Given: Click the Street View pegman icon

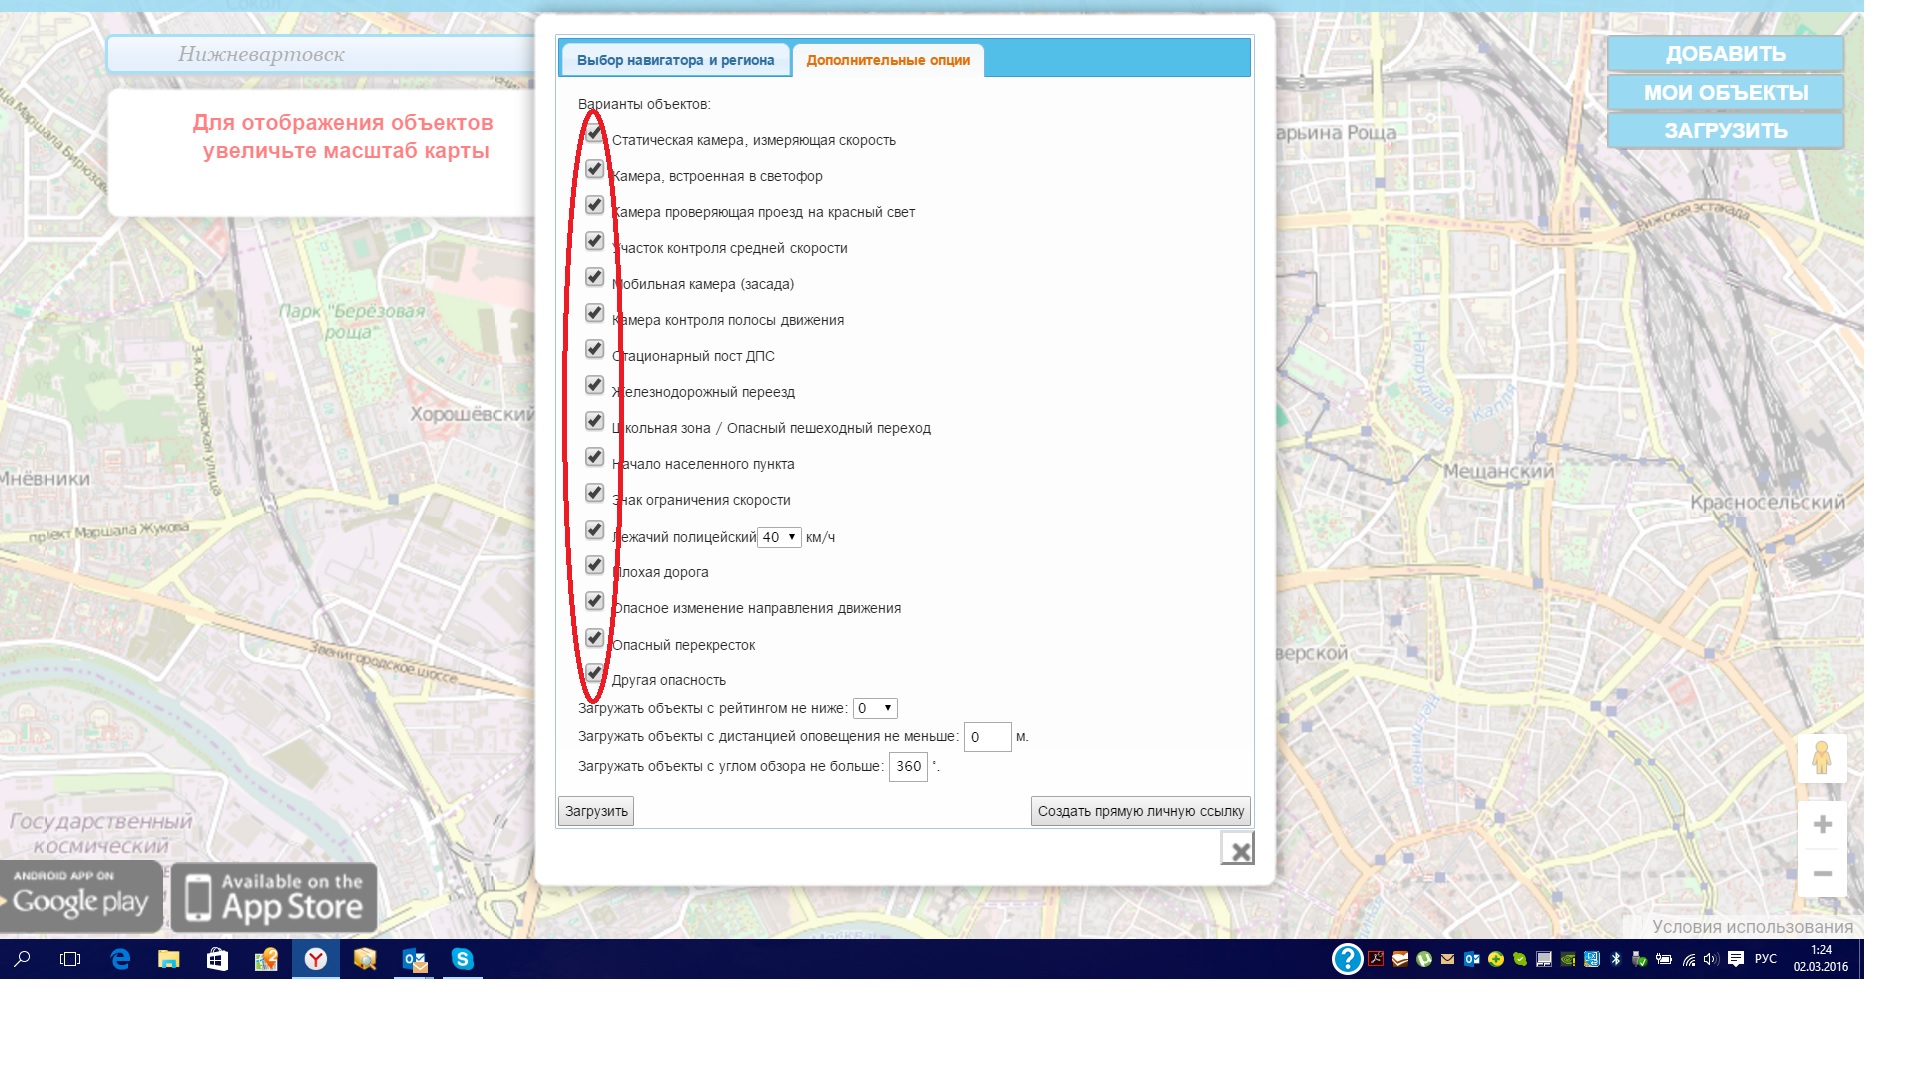Looking at the screenshot, I should click(1821, 758).
